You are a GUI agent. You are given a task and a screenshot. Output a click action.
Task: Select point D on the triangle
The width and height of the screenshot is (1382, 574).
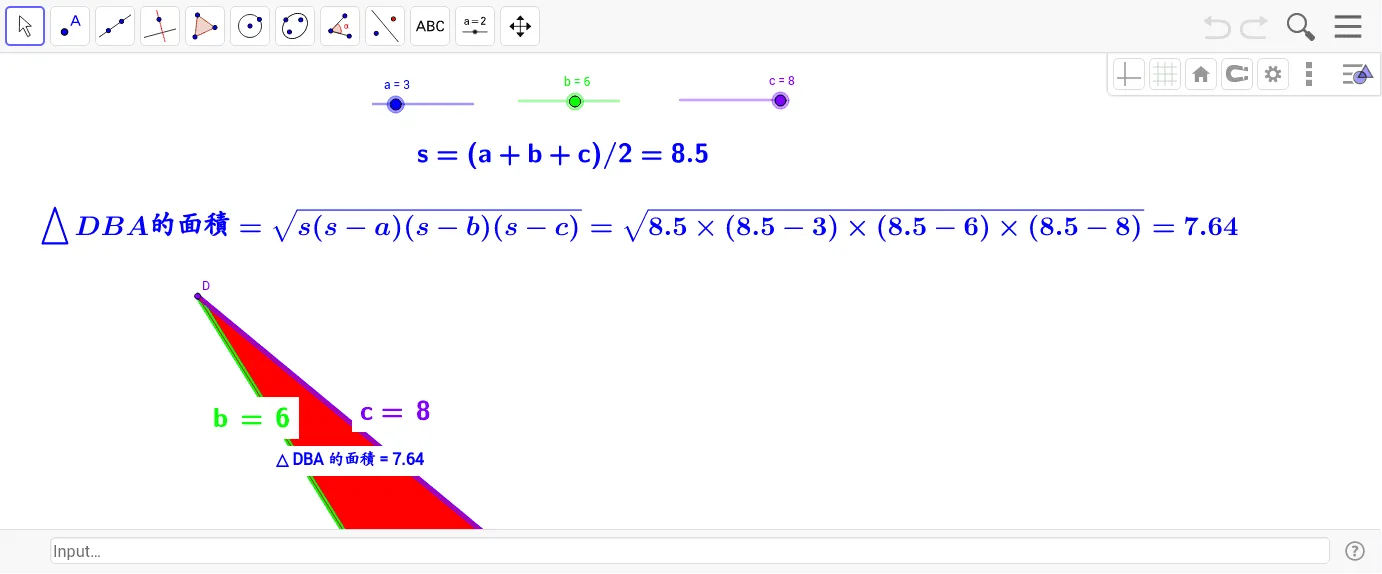pos(198,296)
